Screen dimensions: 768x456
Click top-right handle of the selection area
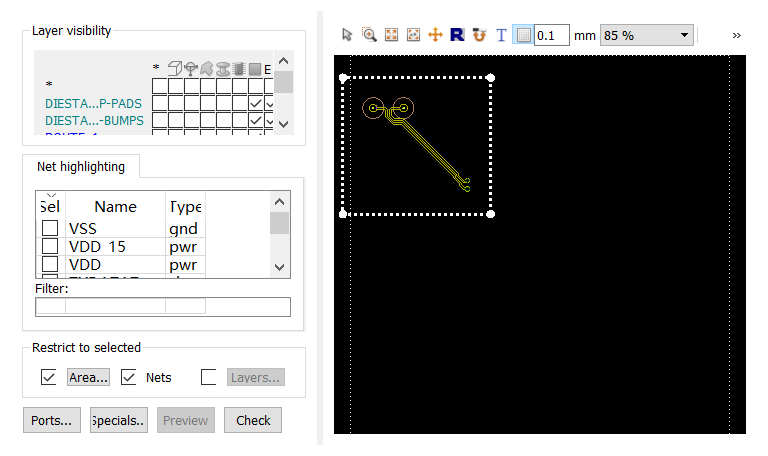tap(491, 77)
